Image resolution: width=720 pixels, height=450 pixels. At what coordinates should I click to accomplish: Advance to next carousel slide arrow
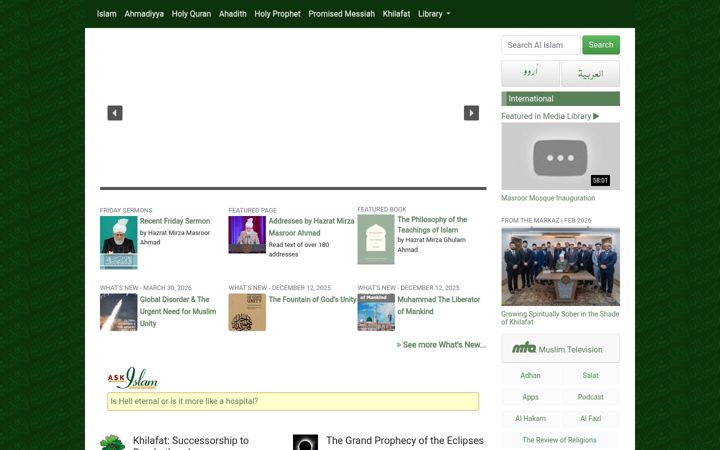click(x=471, y=113)
